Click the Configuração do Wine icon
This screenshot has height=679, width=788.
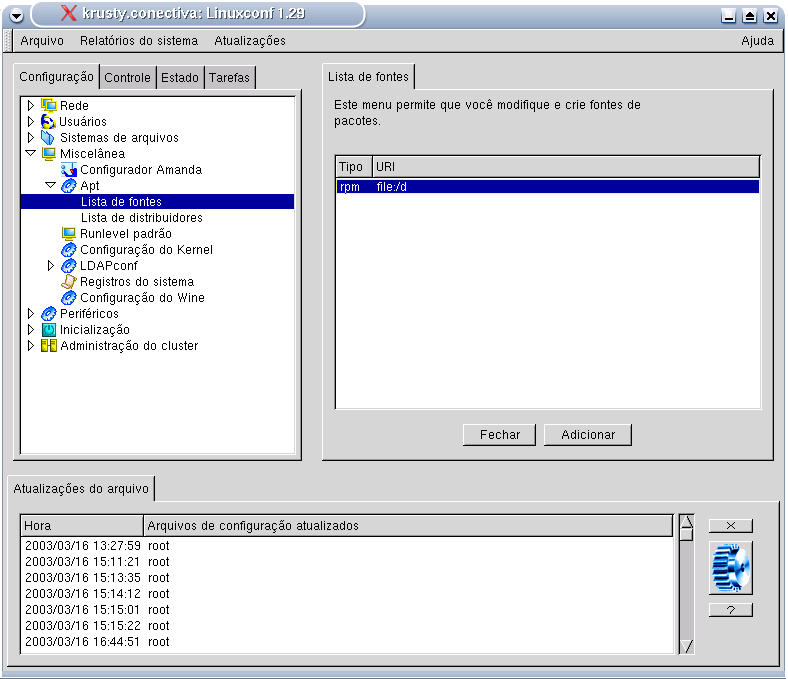69,298
